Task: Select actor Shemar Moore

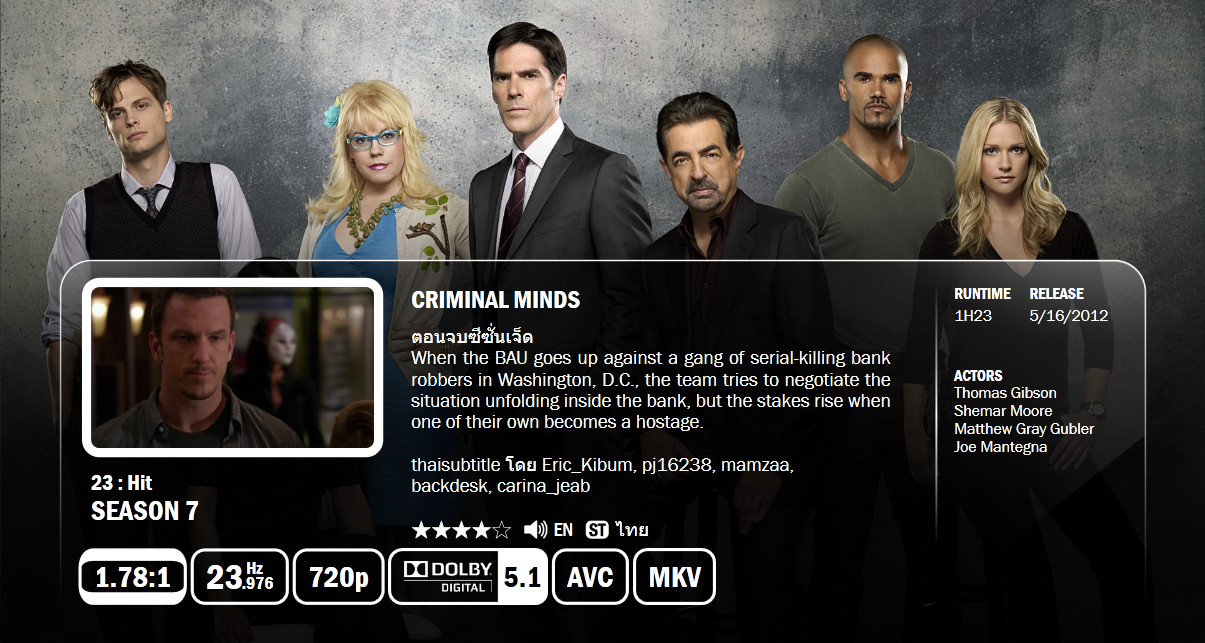Action: point(1003,411)
